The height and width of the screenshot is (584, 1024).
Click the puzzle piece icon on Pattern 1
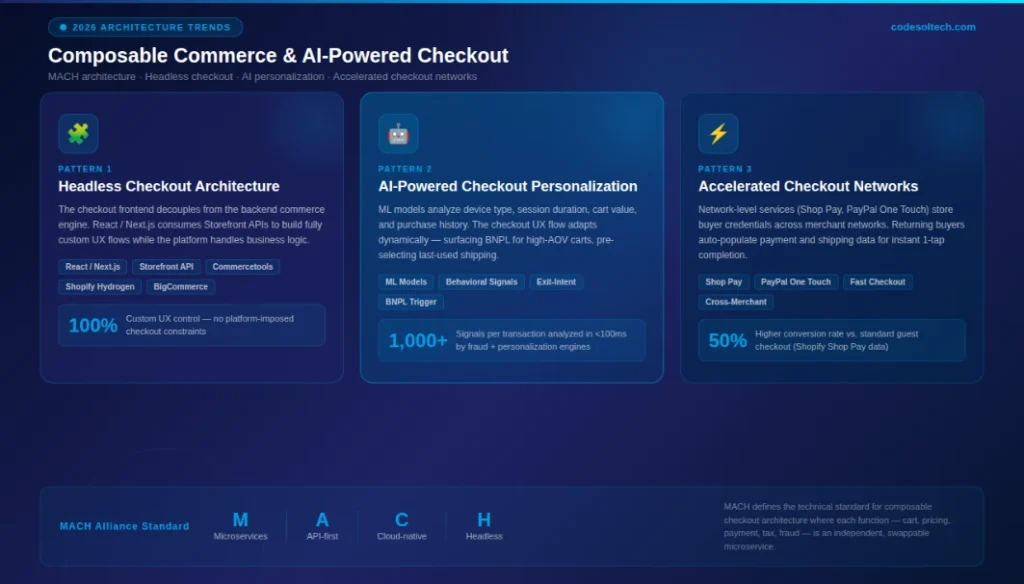78,133
